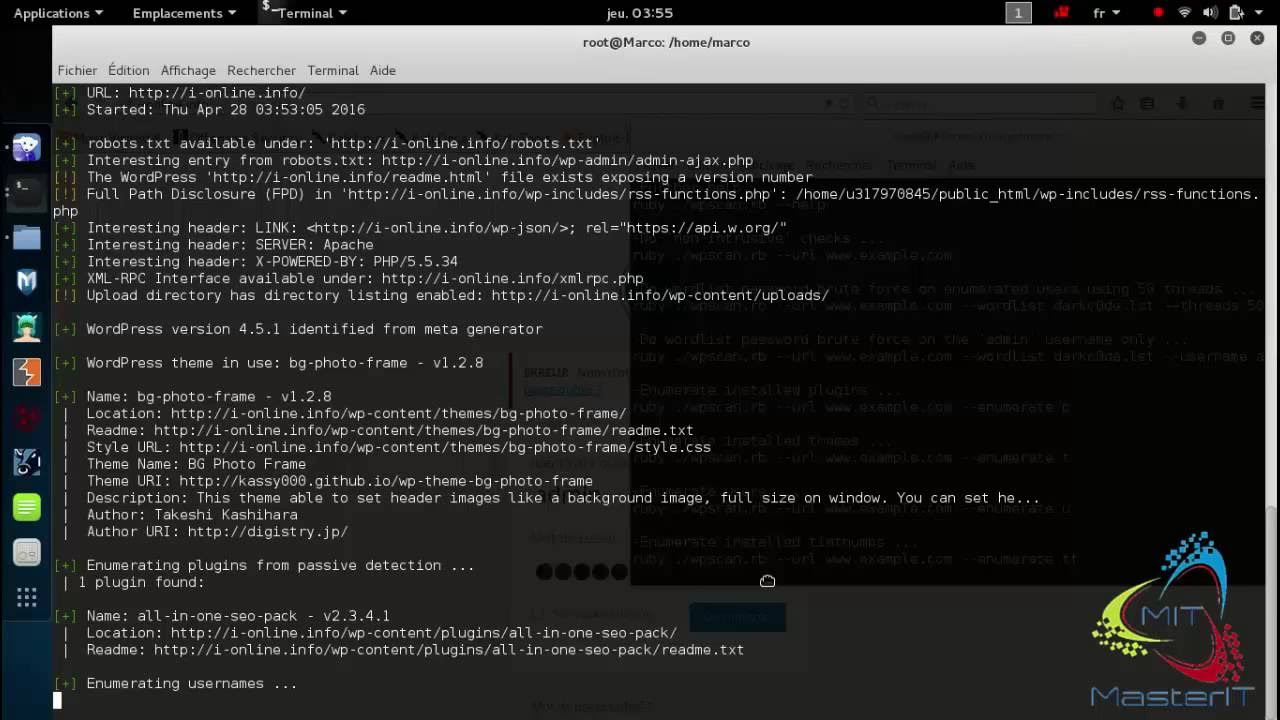Open the Emplacements menu
Viewport: 1280px width, 720px height.
coord(184,13)
